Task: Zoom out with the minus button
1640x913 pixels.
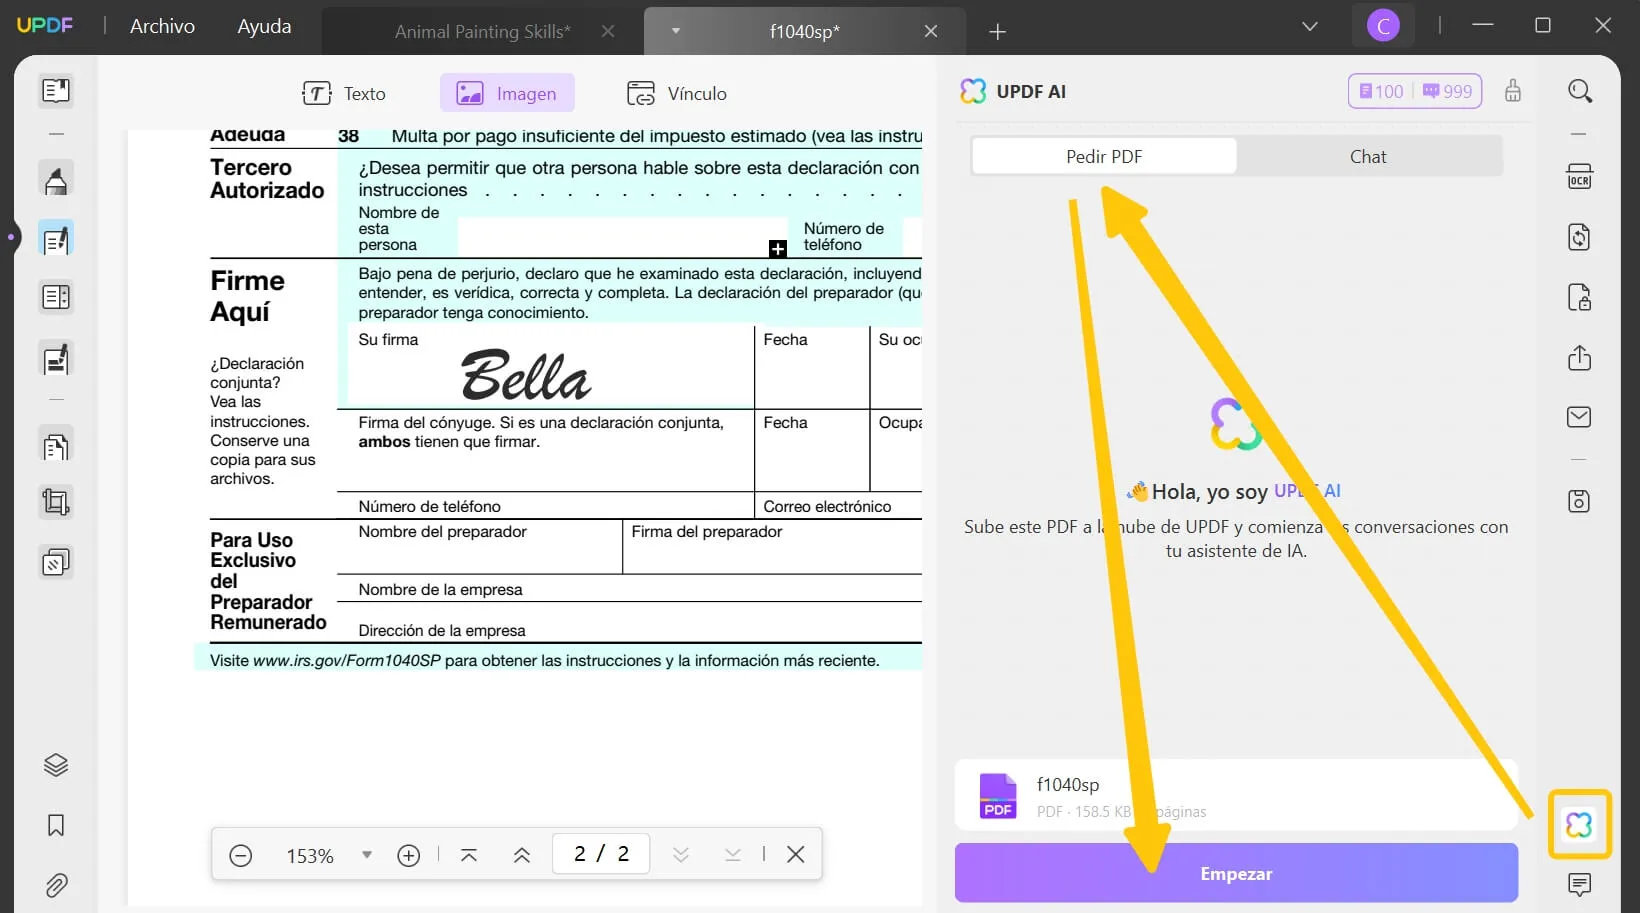Action: coord(240,855)
